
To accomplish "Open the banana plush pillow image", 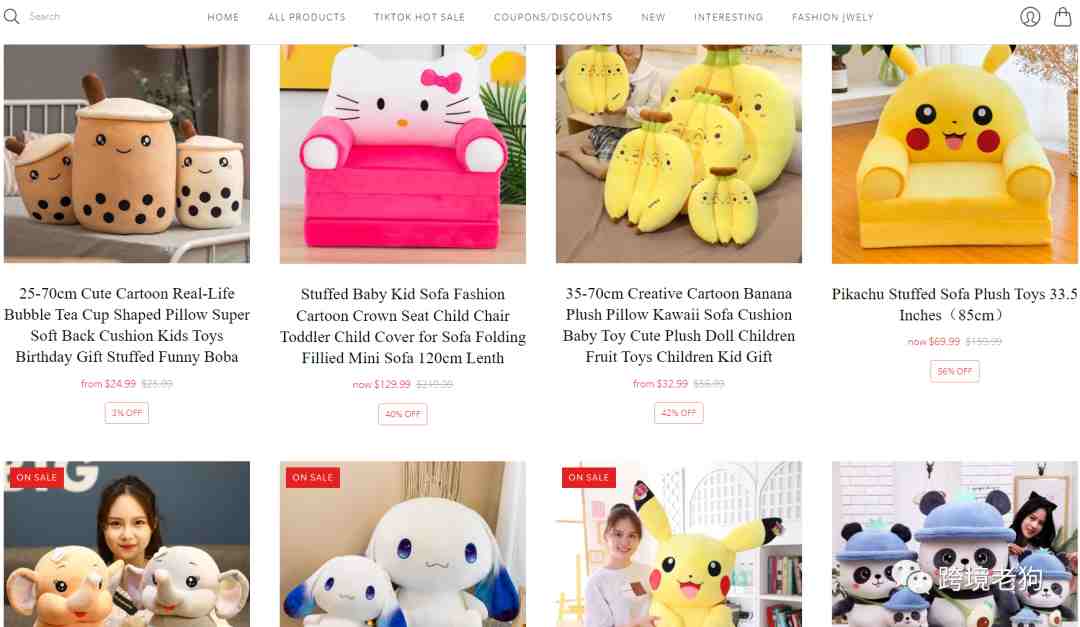I will coord(678,154).
